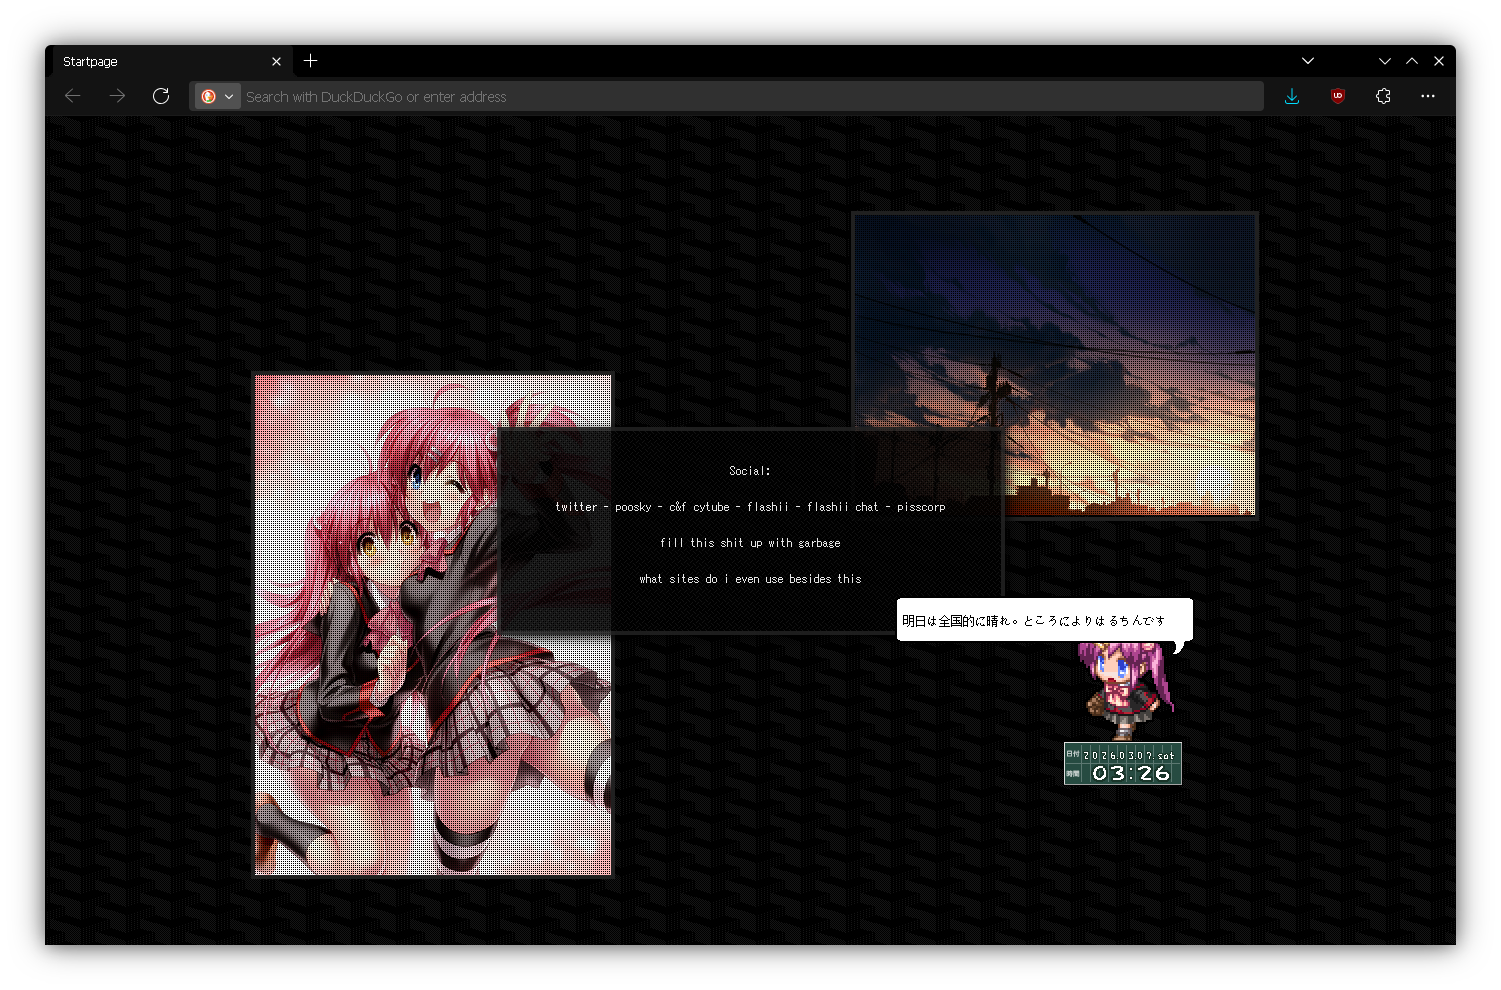
Task: Navigate forward using the forward arrow
Action: coord(117,96)
